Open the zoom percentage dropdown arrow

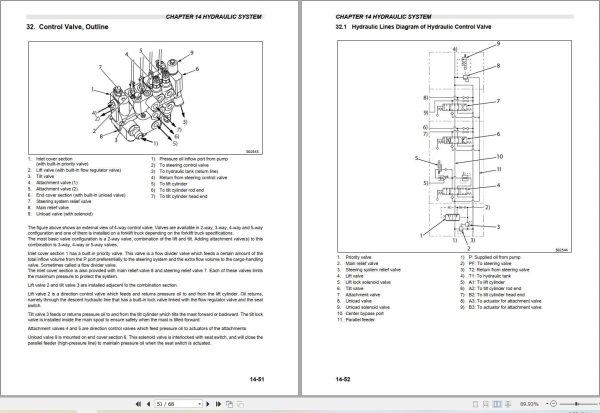point(547,404)
